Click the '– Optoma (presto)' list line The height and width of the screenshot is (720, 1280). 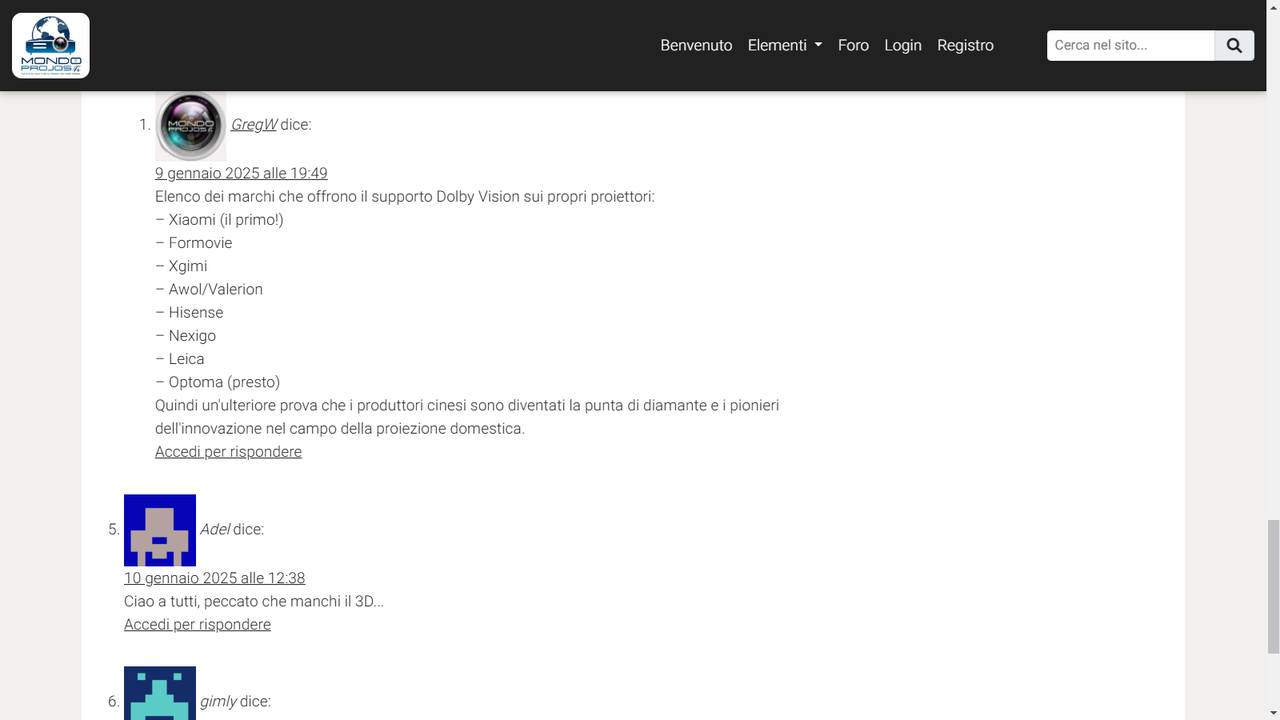(217, 382)
